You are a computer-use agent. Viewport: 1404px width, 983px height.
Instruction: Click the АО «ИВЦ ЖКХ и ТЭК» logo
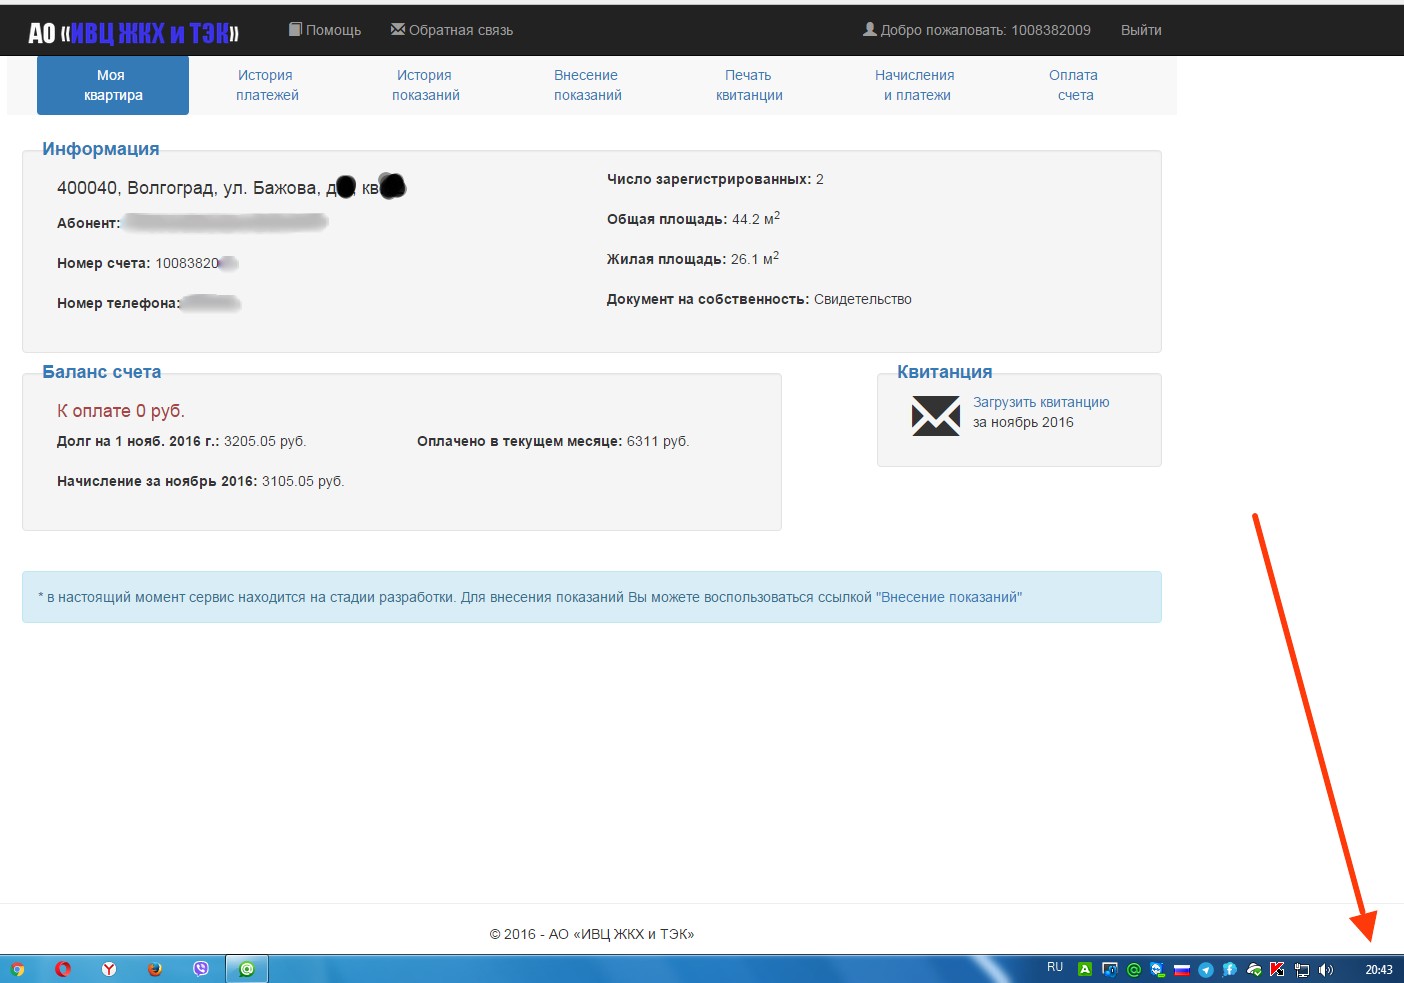[x=133, y=33]
